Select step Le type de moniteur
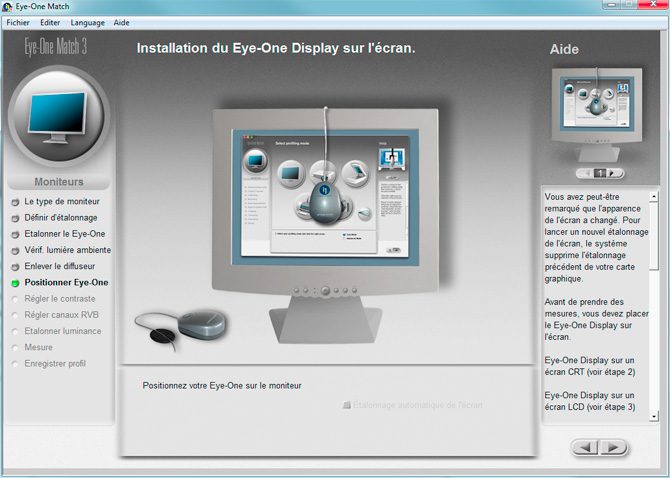This screenshot has height=478, width=670. pyautogui.click(x=62, y=201)
